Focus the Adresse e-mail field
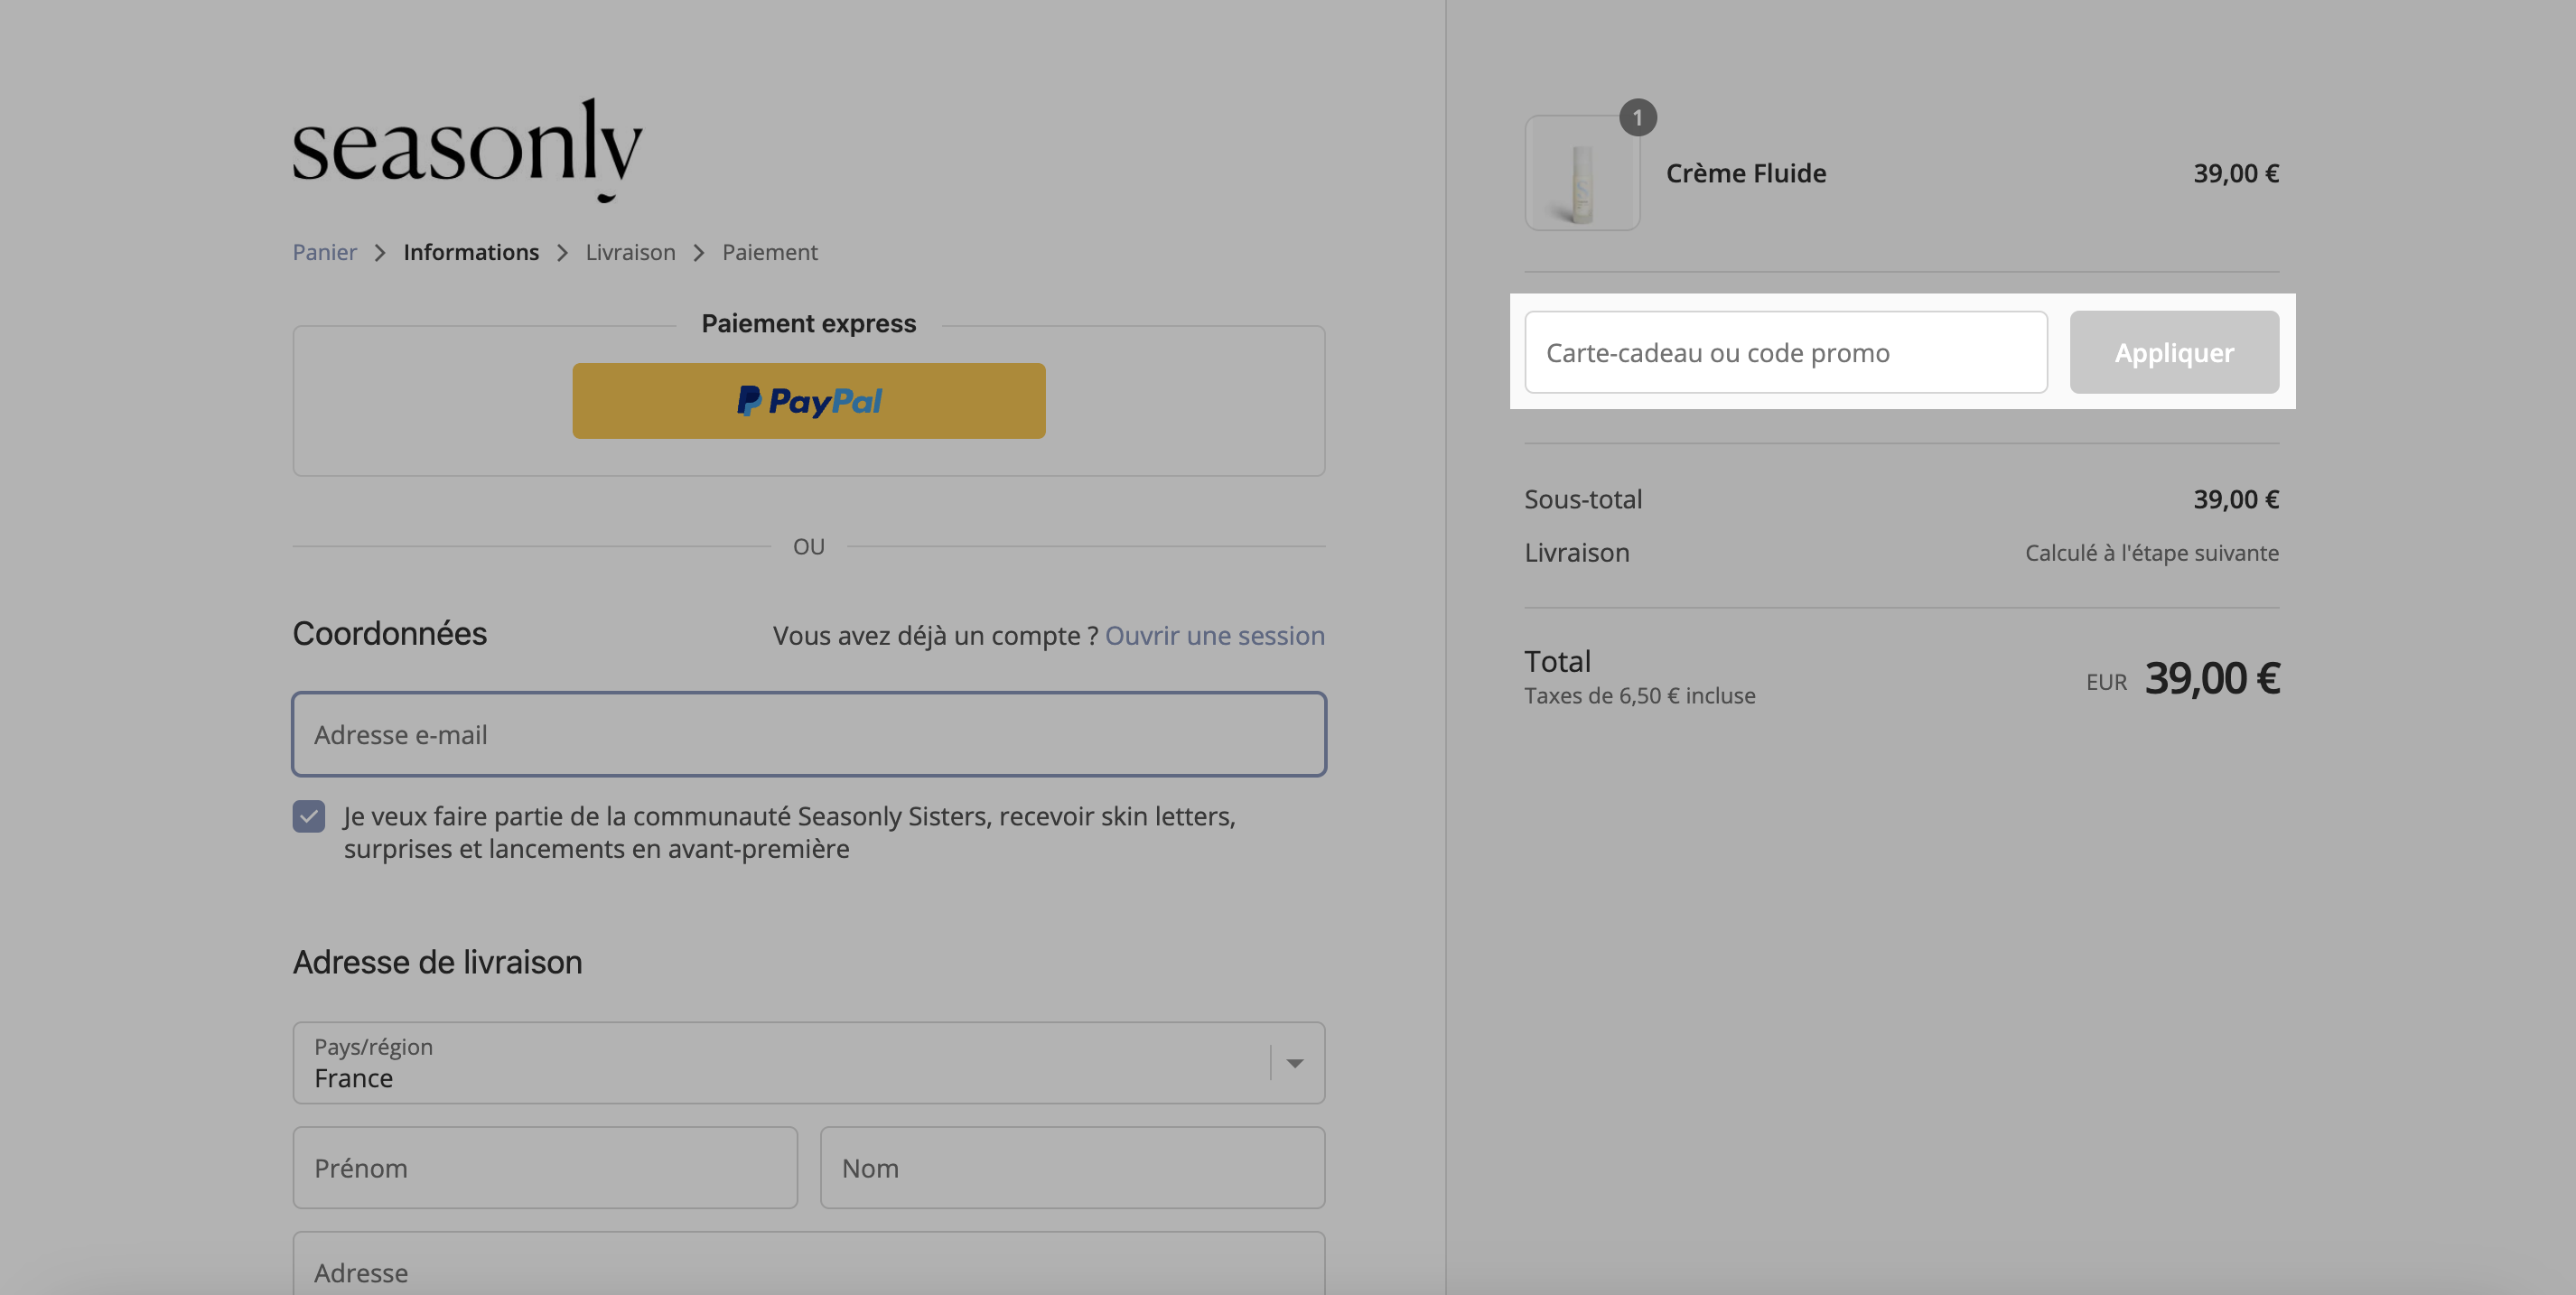The image size is (2576, 1295). [809, 734]
